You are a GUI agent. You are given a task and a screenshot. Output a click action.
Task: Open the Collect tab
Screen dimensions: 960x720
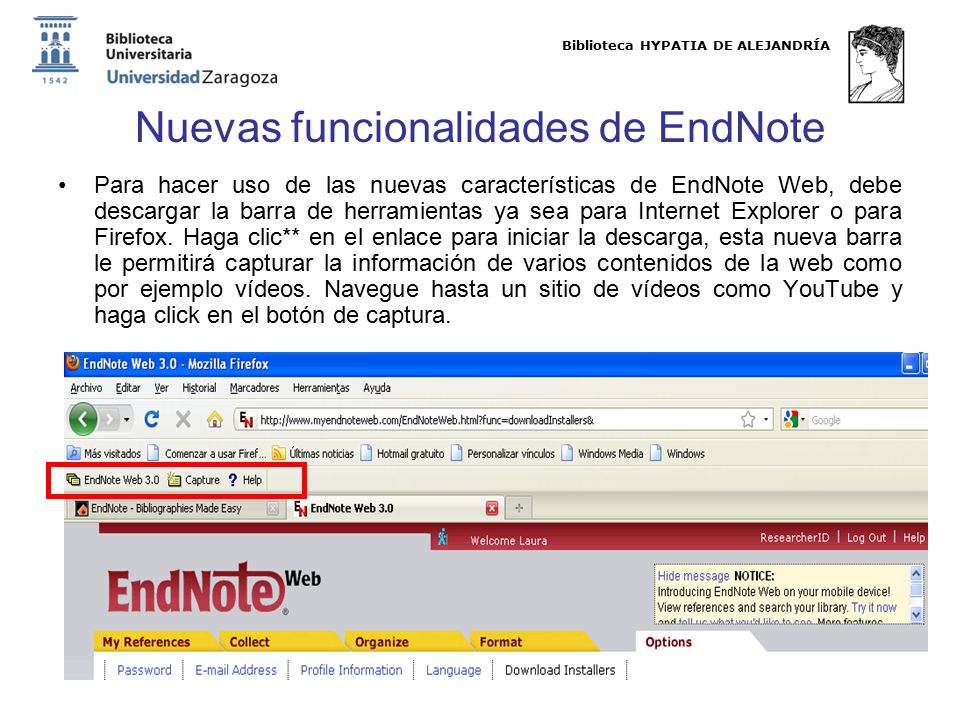(x=249, y=642)
